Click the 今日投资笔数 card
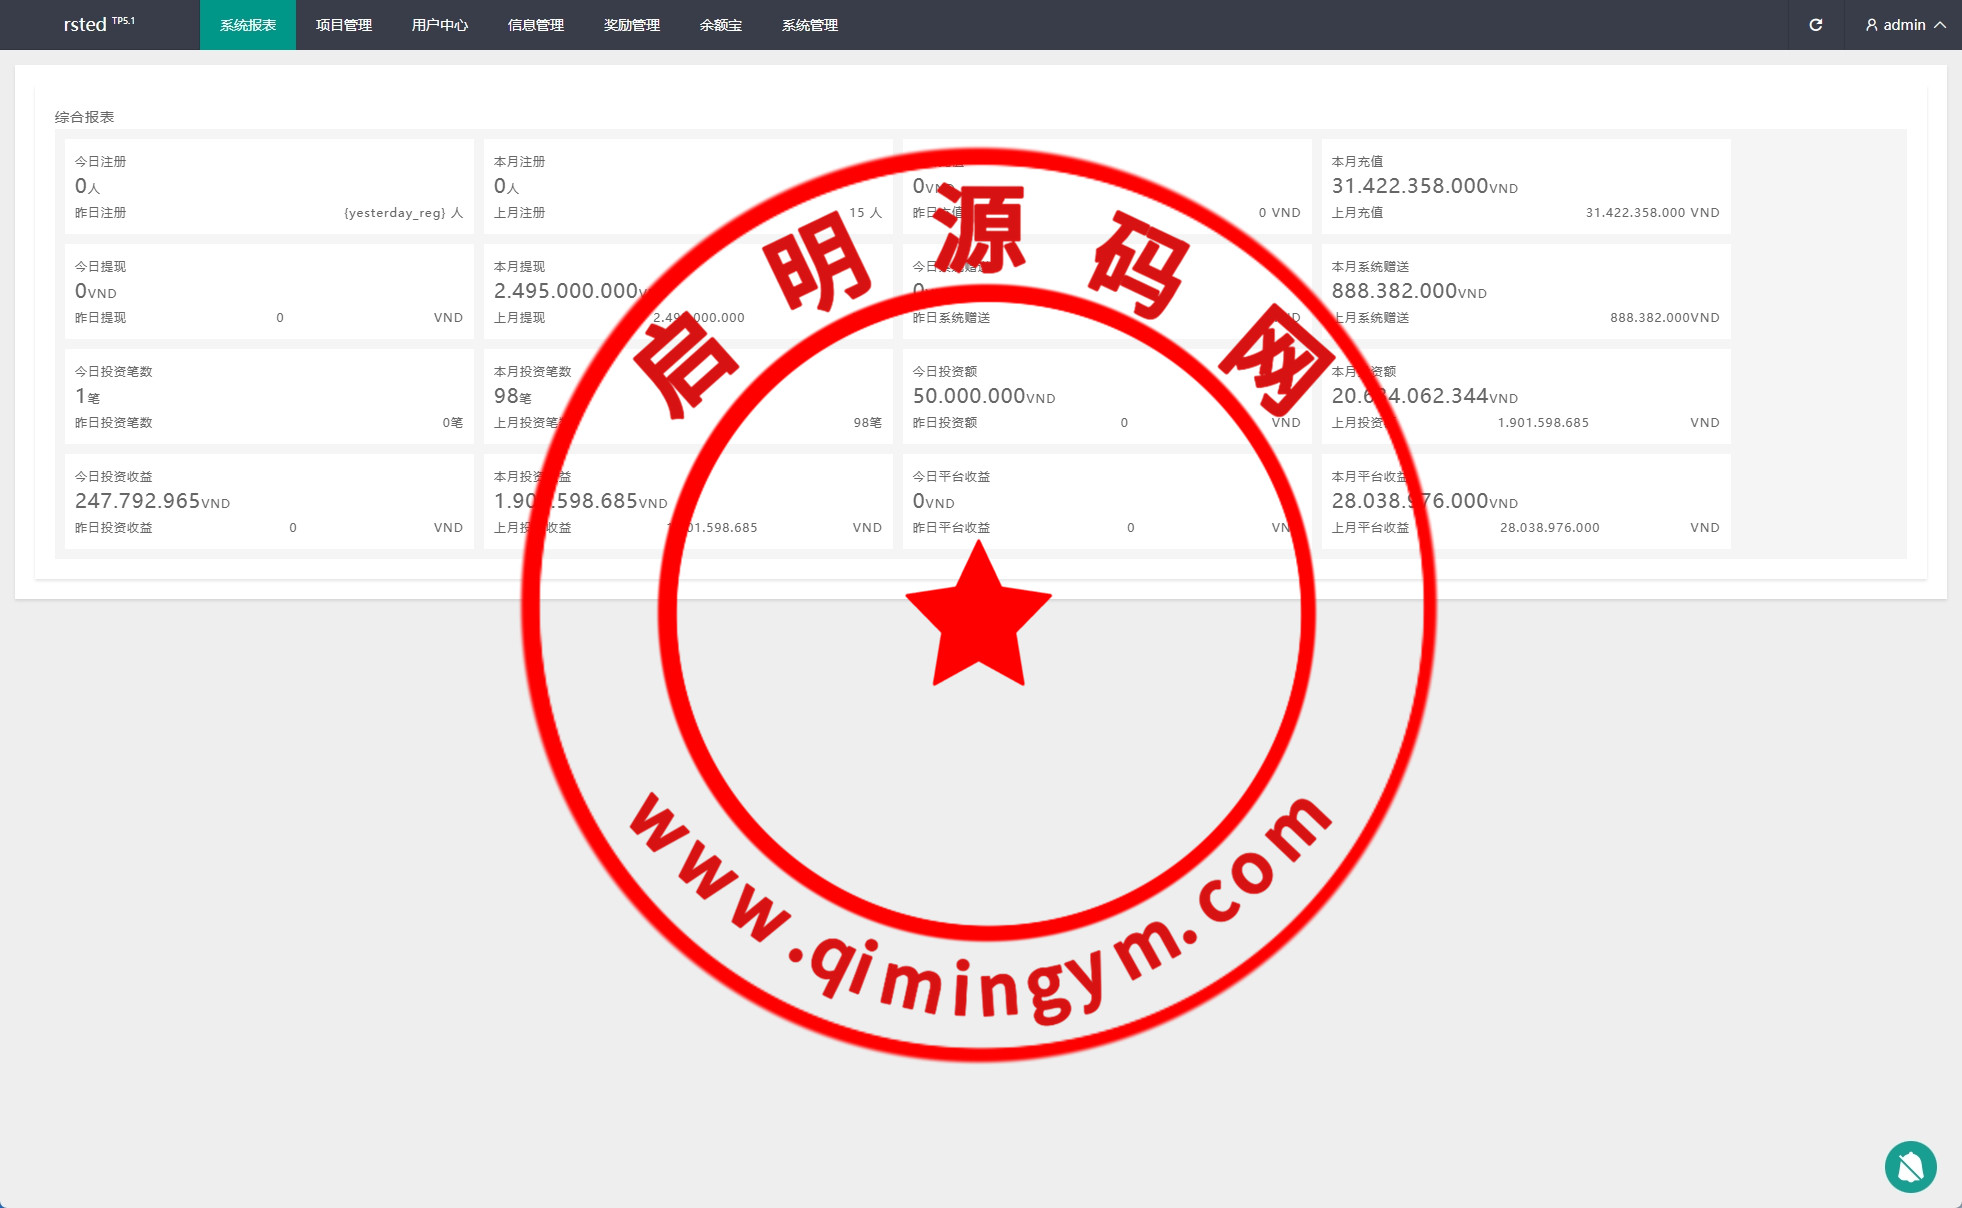The width and height of the screenshot is (1962, 1208). pos(269,397)
